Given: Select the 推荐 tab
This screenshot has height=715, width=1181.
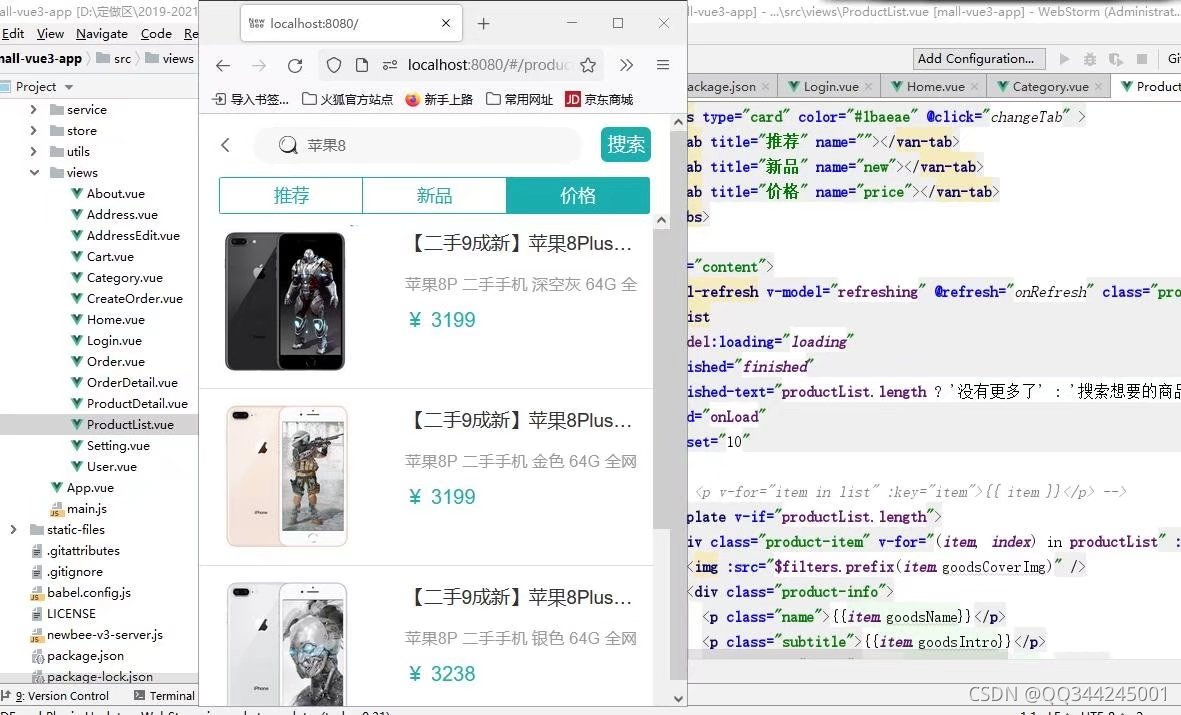Looking at the screenshot, I should coord(291,196).
